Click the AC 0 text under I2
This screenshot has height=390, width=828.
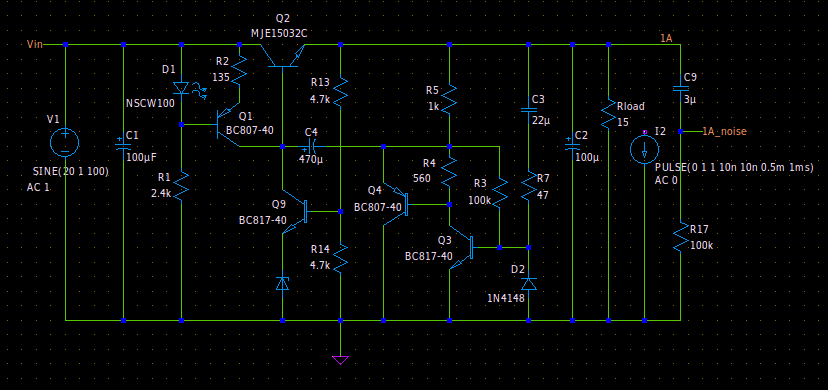pyautogui.click(x=666, y=179)
